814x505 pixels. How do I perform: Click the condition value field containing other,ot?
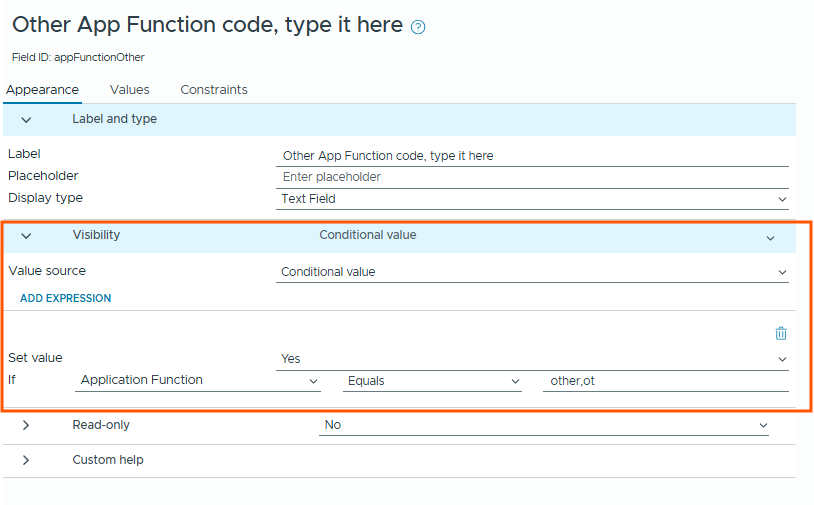(x=665, y=381)
